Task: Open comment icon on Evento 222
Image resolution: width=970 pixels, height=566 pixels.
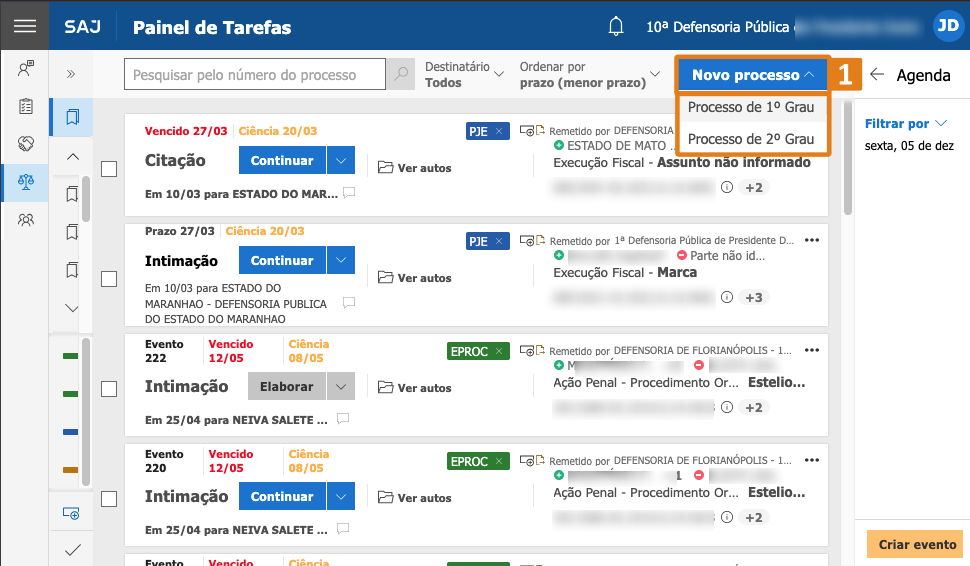Action: tap(343, 419)
